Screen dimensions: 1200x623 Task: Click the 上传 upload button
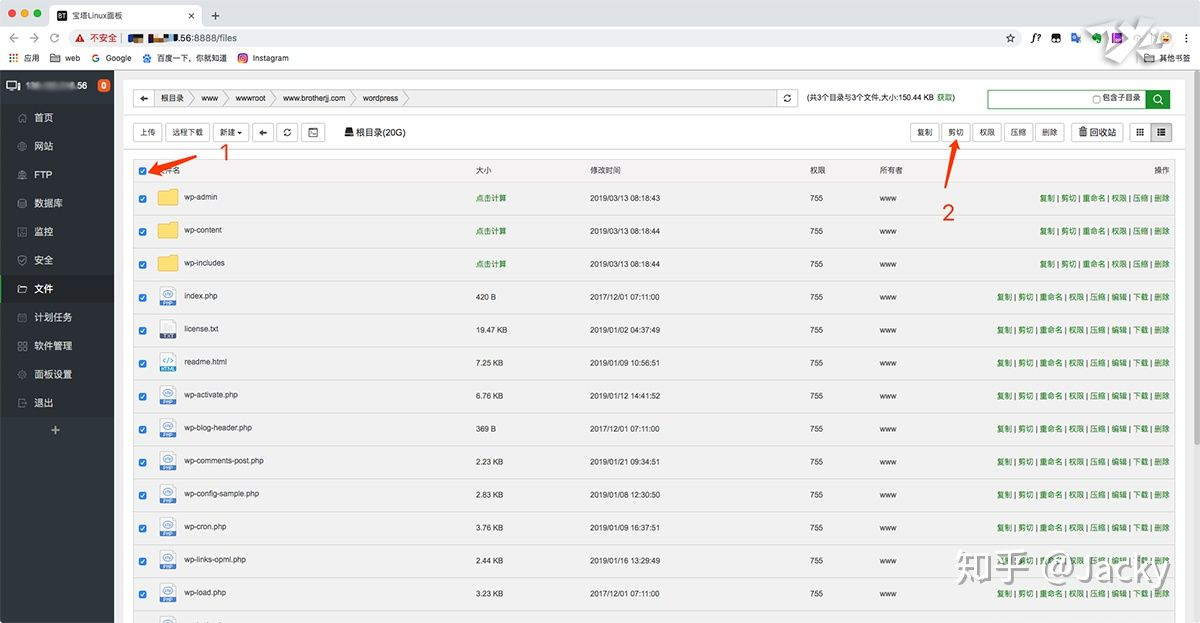(x=147, y=132)
